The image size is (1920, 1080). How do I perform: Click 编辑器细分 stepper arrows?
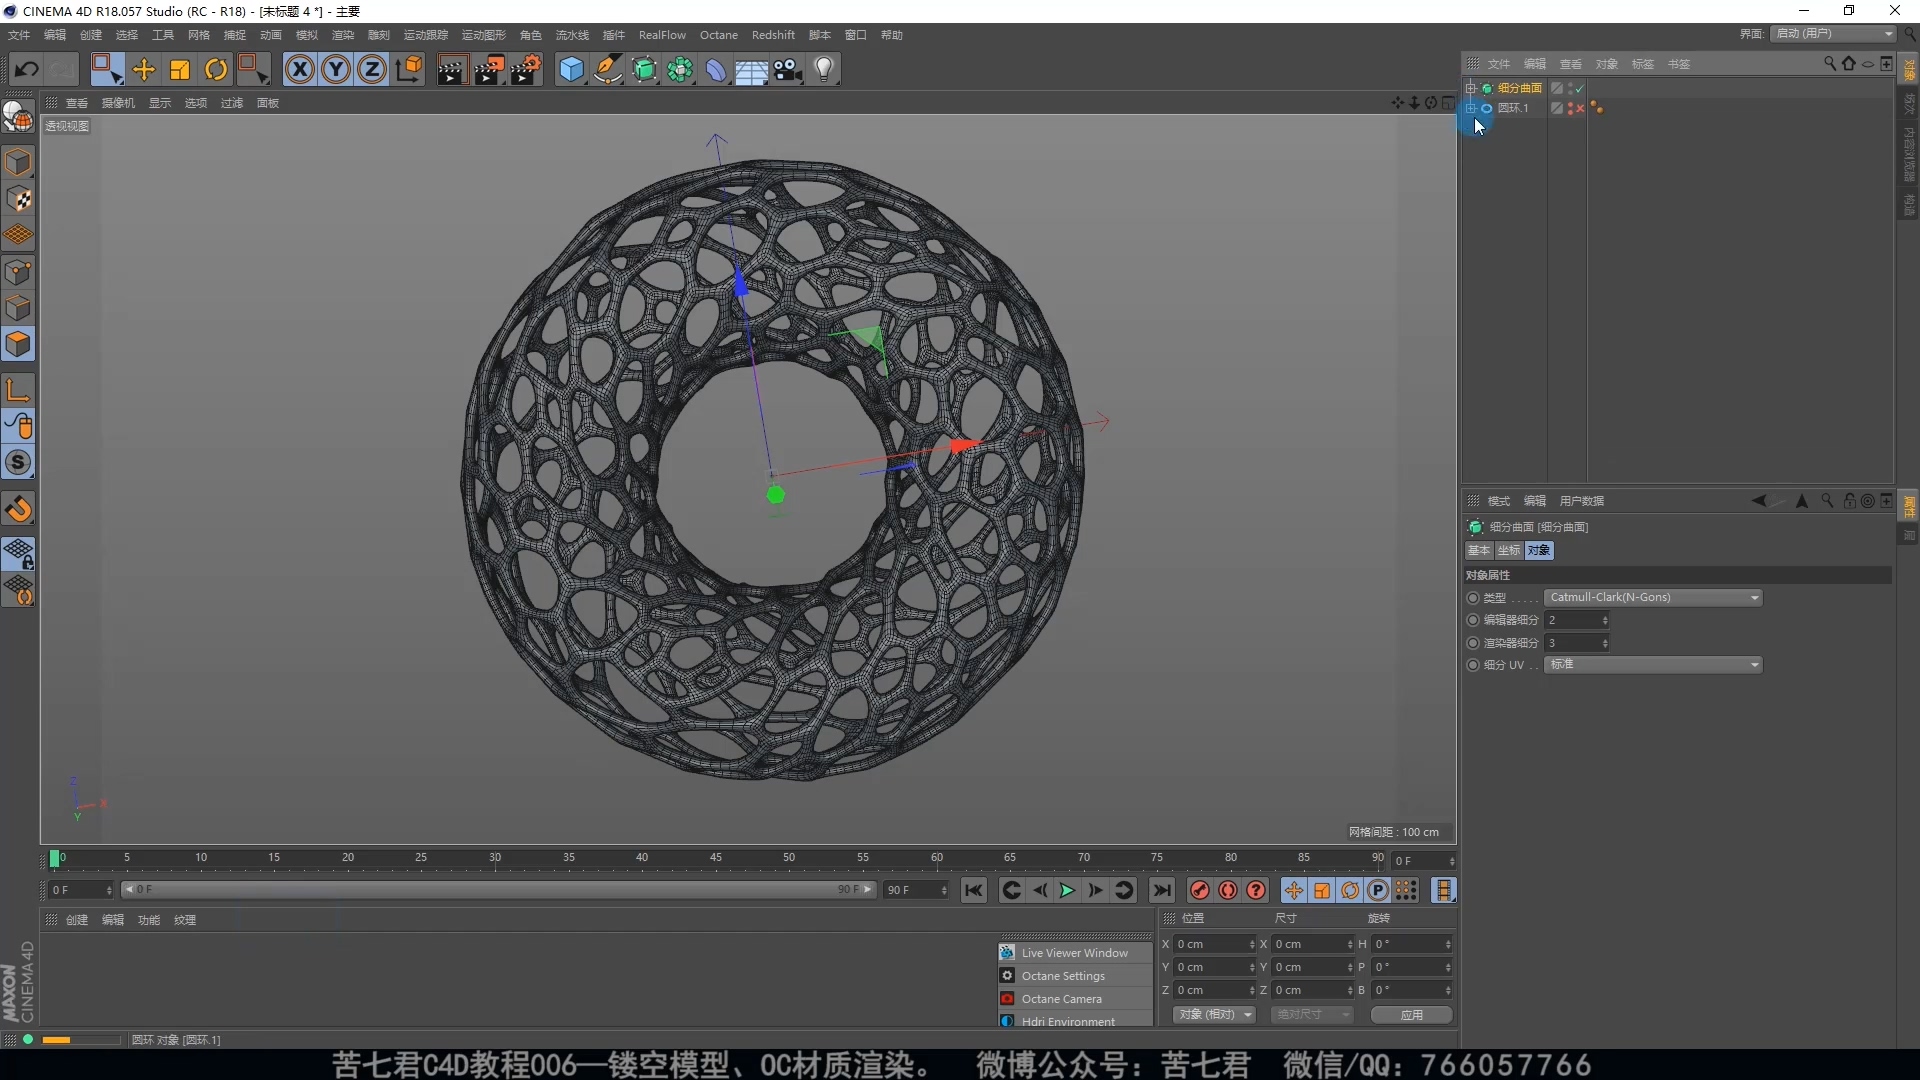(1605, 620)
